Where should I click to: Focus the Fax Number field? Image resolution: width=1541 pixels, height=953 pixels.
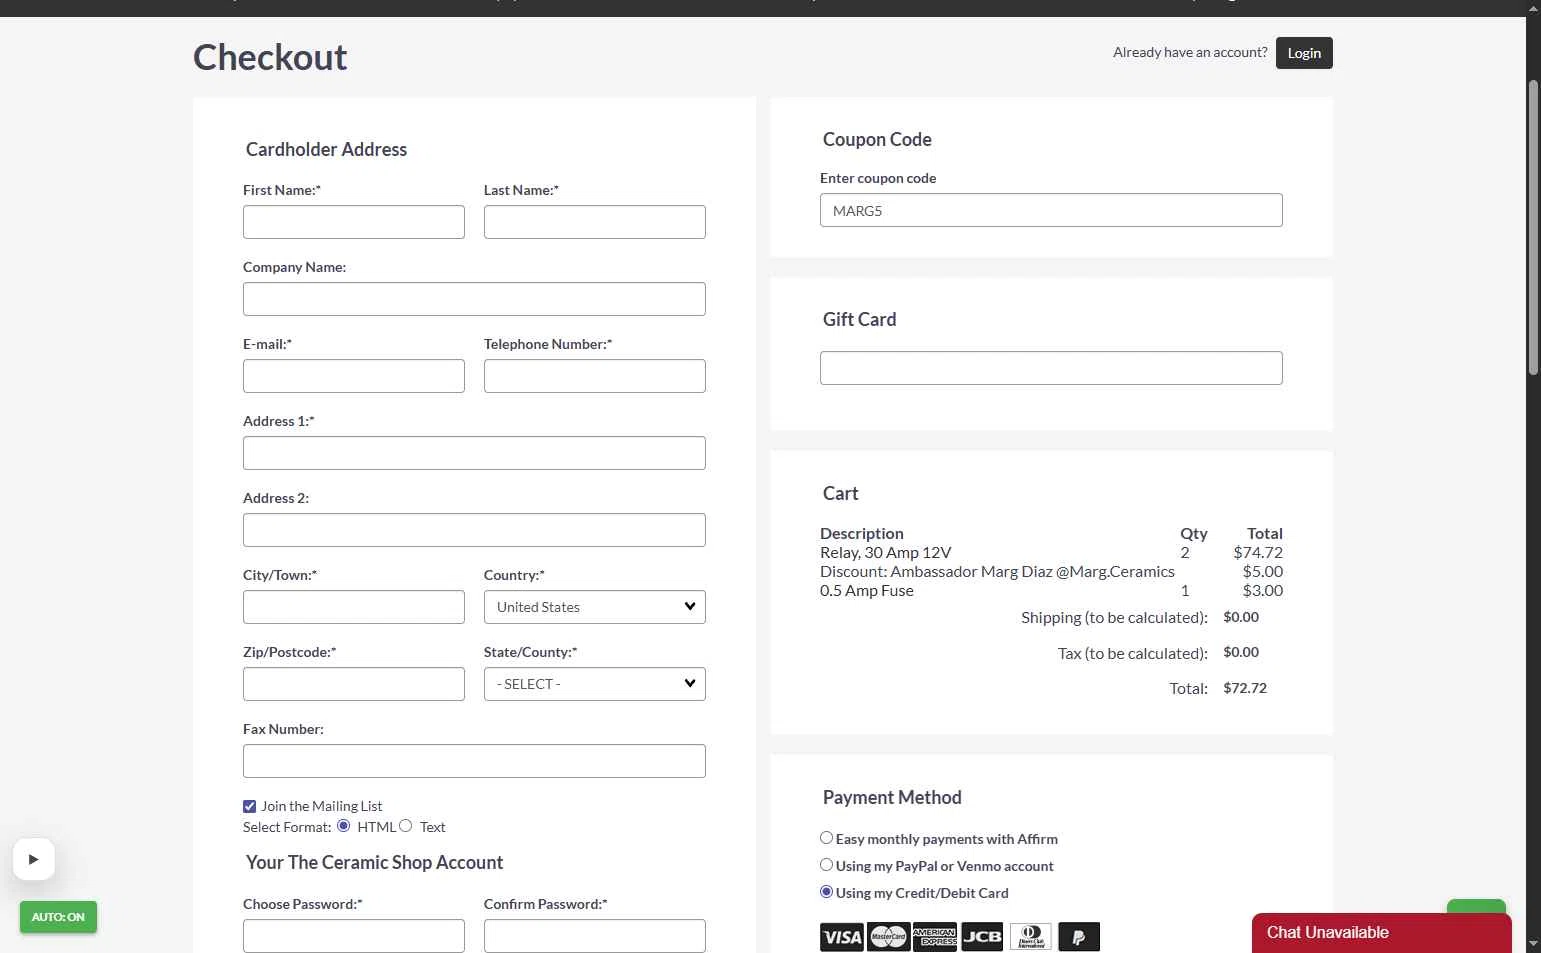(x=474, y=761)
